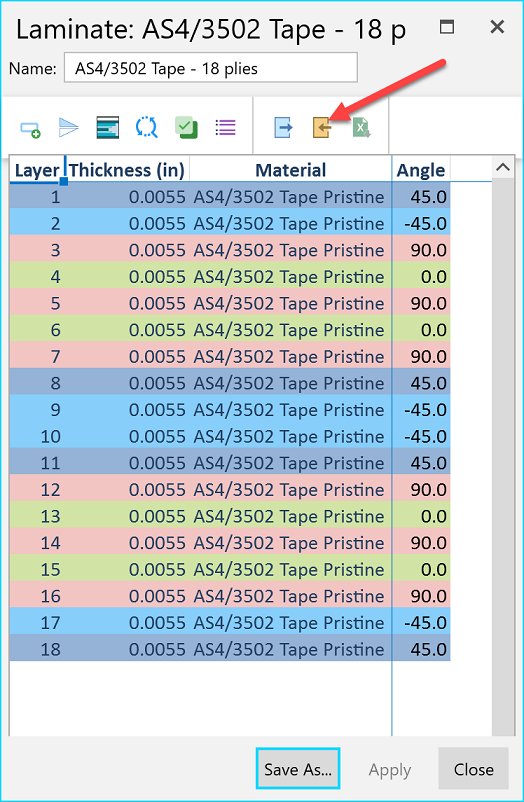The width and height of the screenshot is (524, 802).
Task: Select layer 4 row with 0.0 angle
Action: [230, 276]
